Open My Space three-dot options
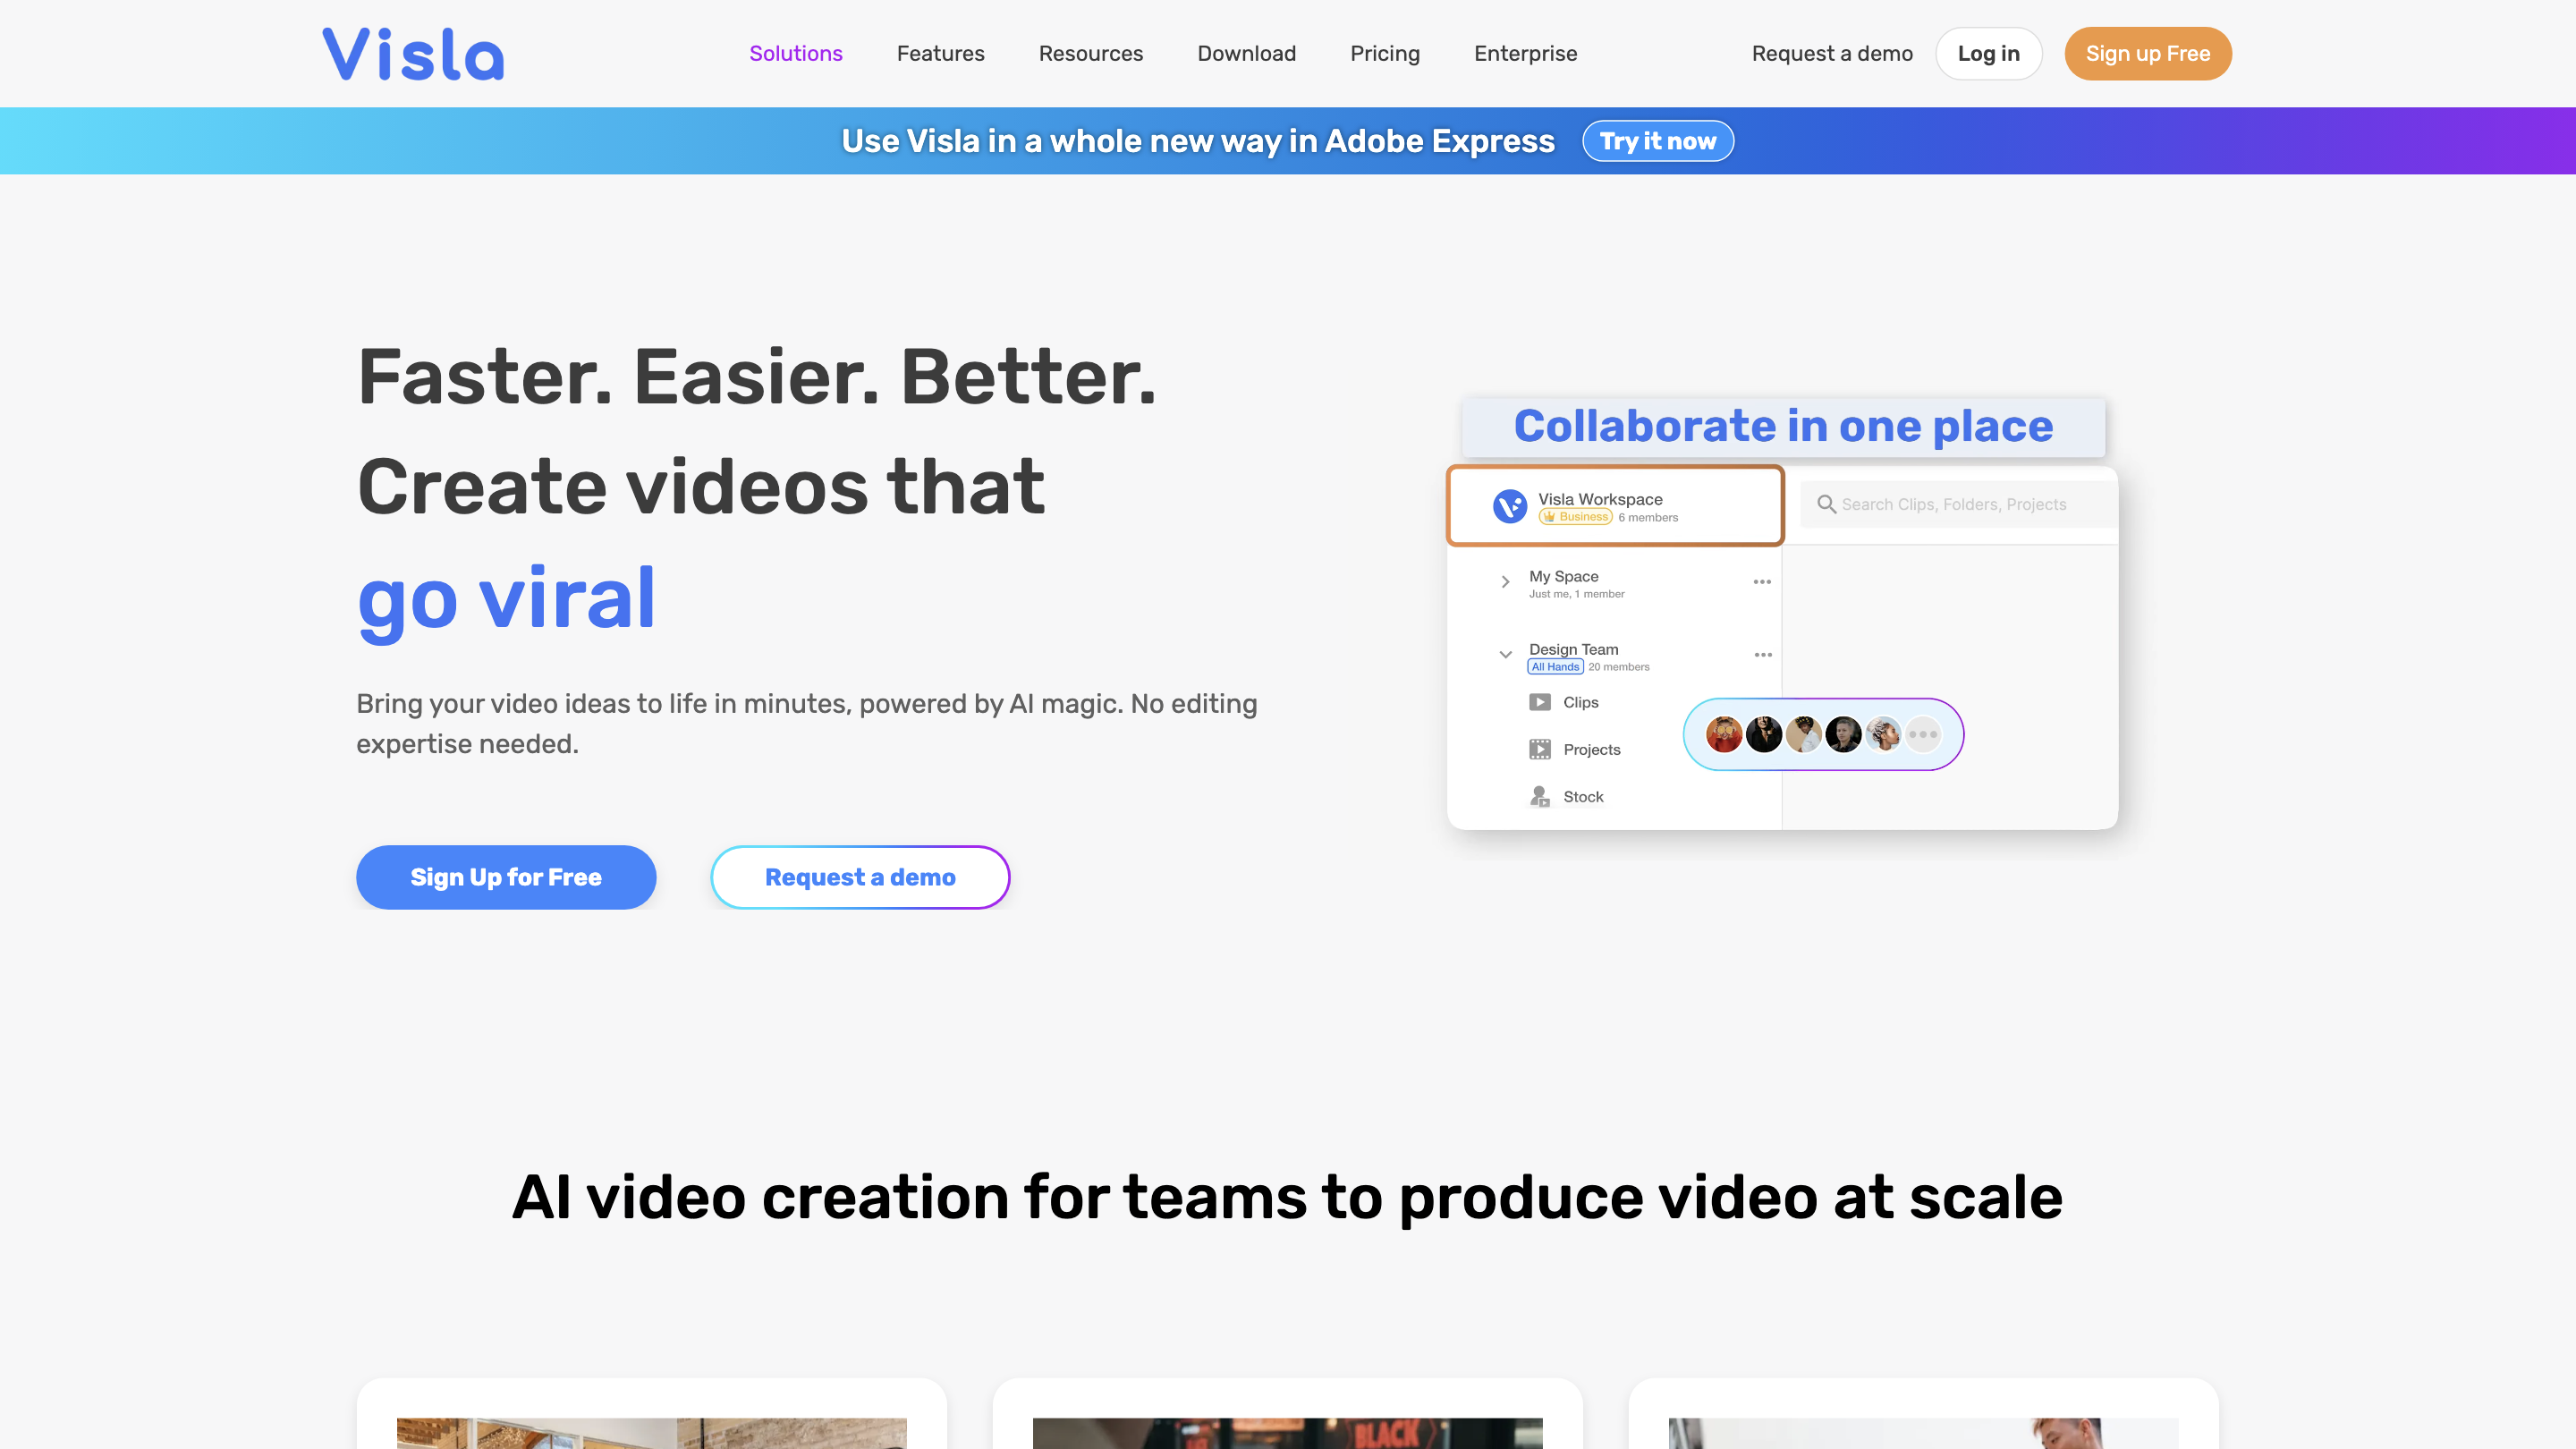2576x1449 pixels. 1762,581
